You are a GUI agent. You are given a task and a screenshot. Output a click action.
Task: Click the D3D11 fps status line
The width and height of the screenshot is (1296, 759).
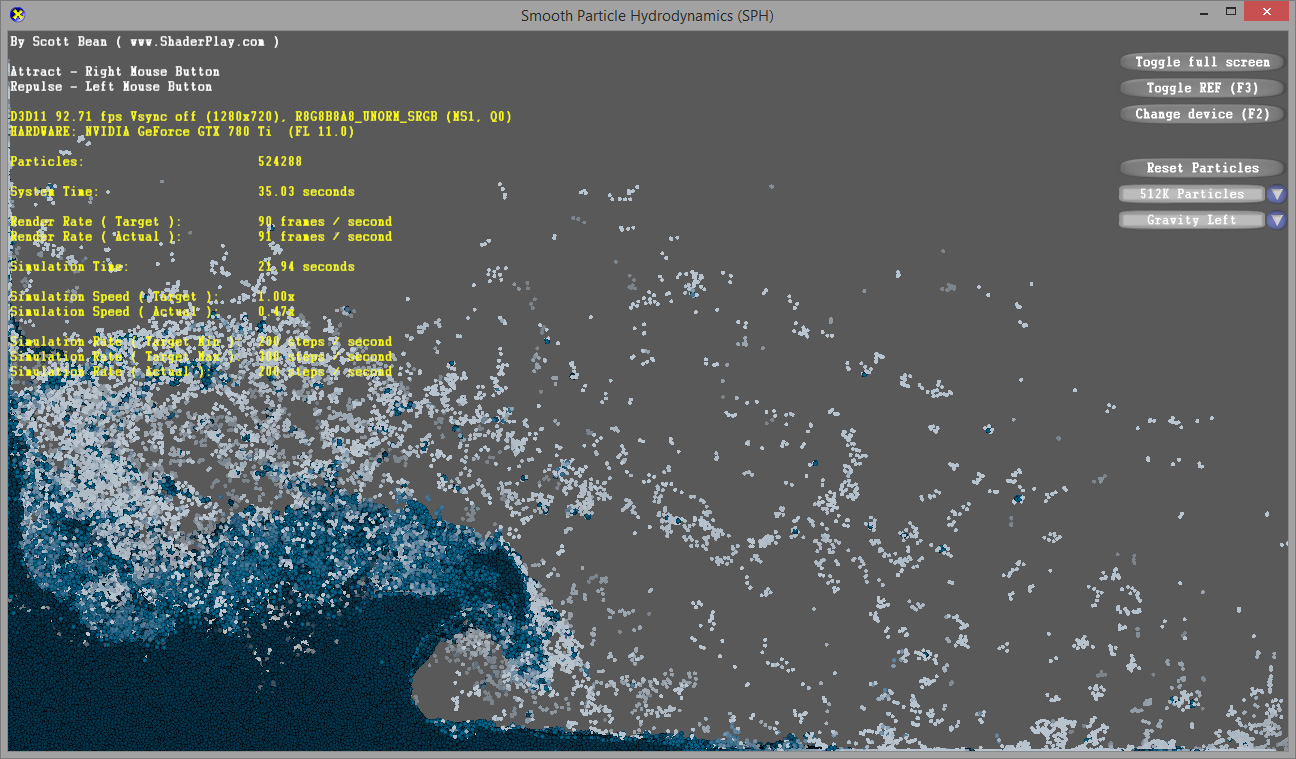260,117
